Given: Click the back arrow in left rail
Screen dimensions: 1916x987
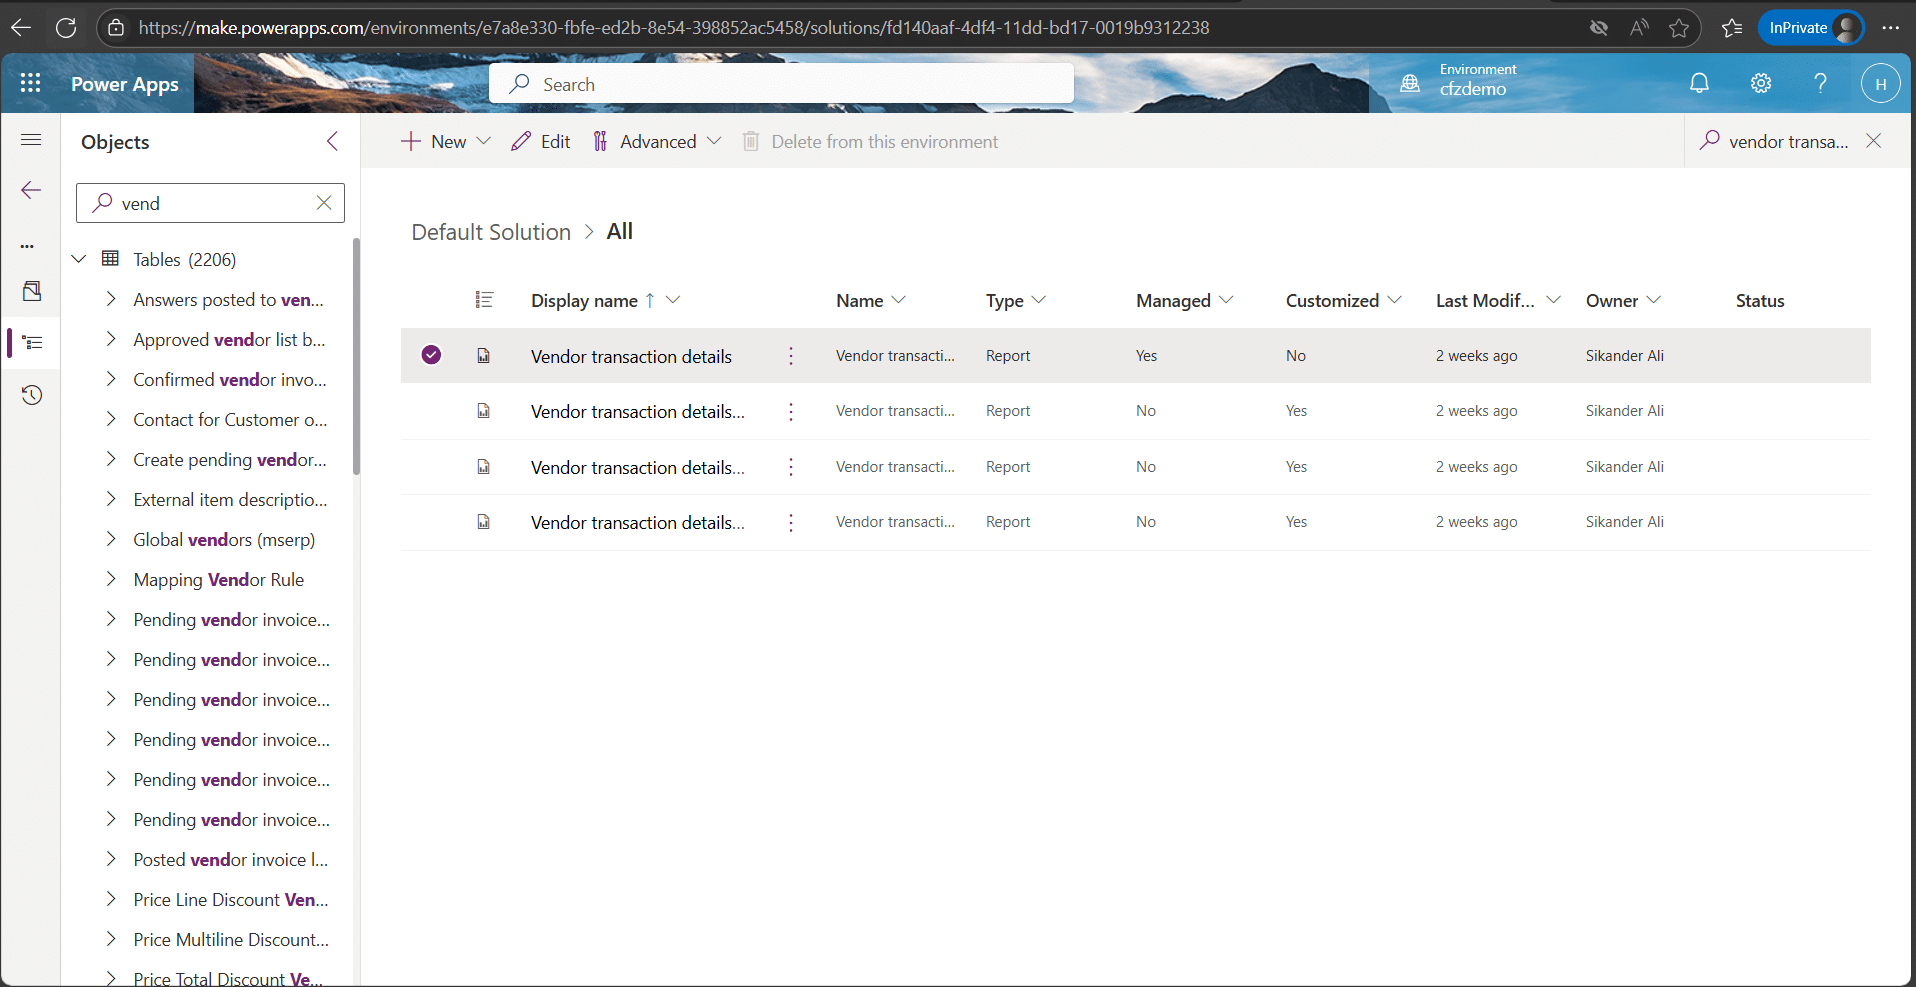Looking at the screenshot, I should point(31,190).
